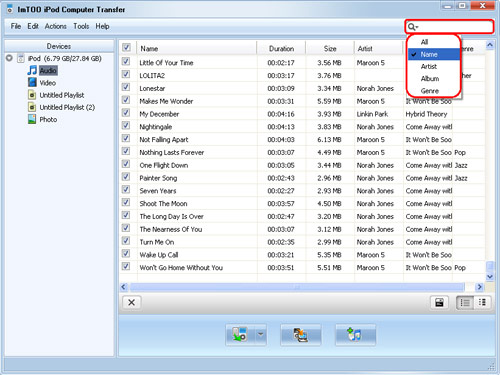Click the Audio music note icon

coord(32,70)
